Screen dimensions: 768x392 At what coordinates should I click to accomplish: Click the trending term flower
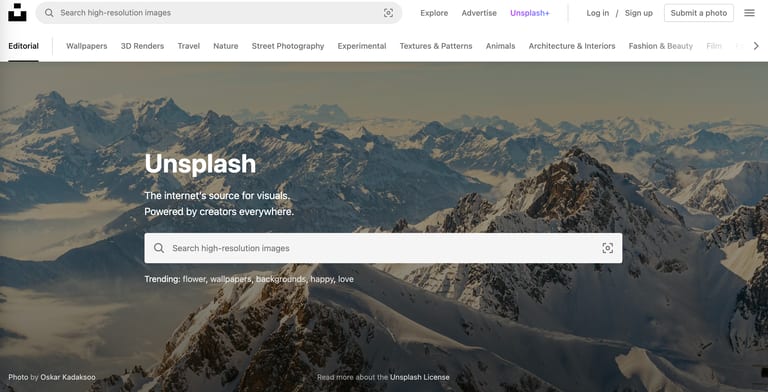[194, 279]
